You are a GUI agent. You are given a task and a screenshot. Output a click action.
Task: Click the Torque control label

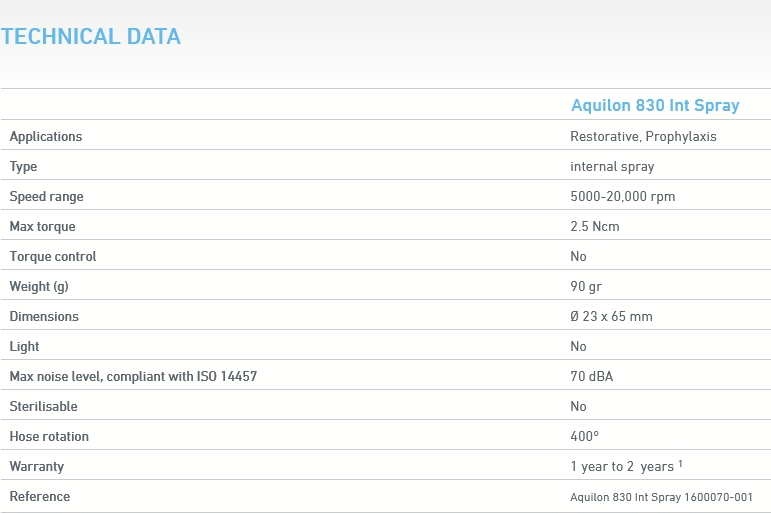pos(53,256)
